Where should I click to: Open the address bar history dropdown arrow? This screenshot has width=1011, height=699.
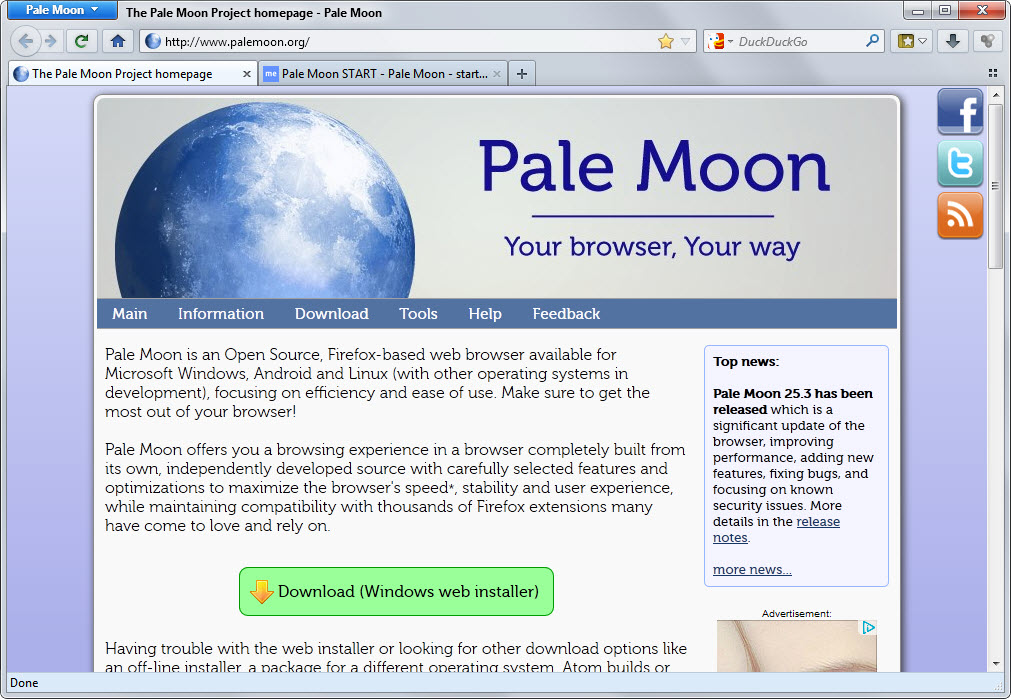pyautogui.click(x=685, y=41)
